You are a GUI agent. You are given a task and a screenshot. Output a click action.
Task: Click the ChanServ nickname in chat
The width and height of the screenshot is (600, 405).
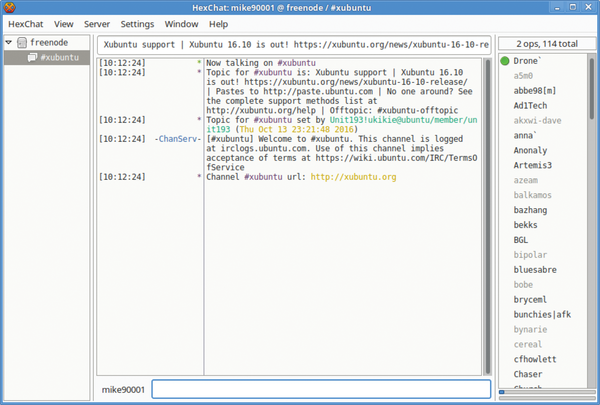[178, 139]
